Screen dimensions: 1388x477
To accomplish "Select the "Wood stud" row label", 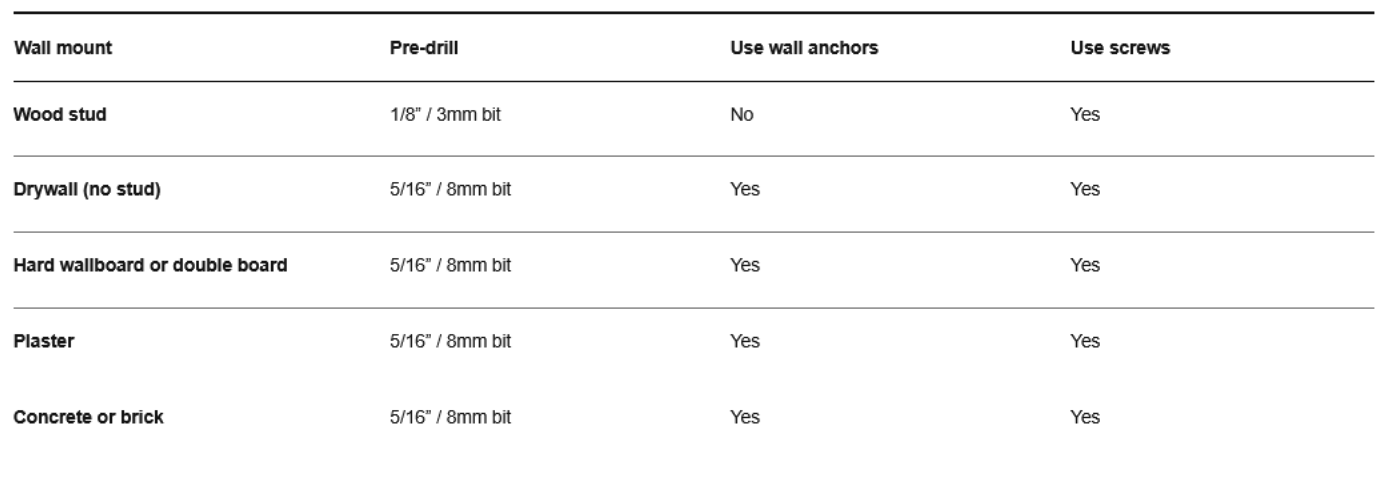I will coord(59,114).
